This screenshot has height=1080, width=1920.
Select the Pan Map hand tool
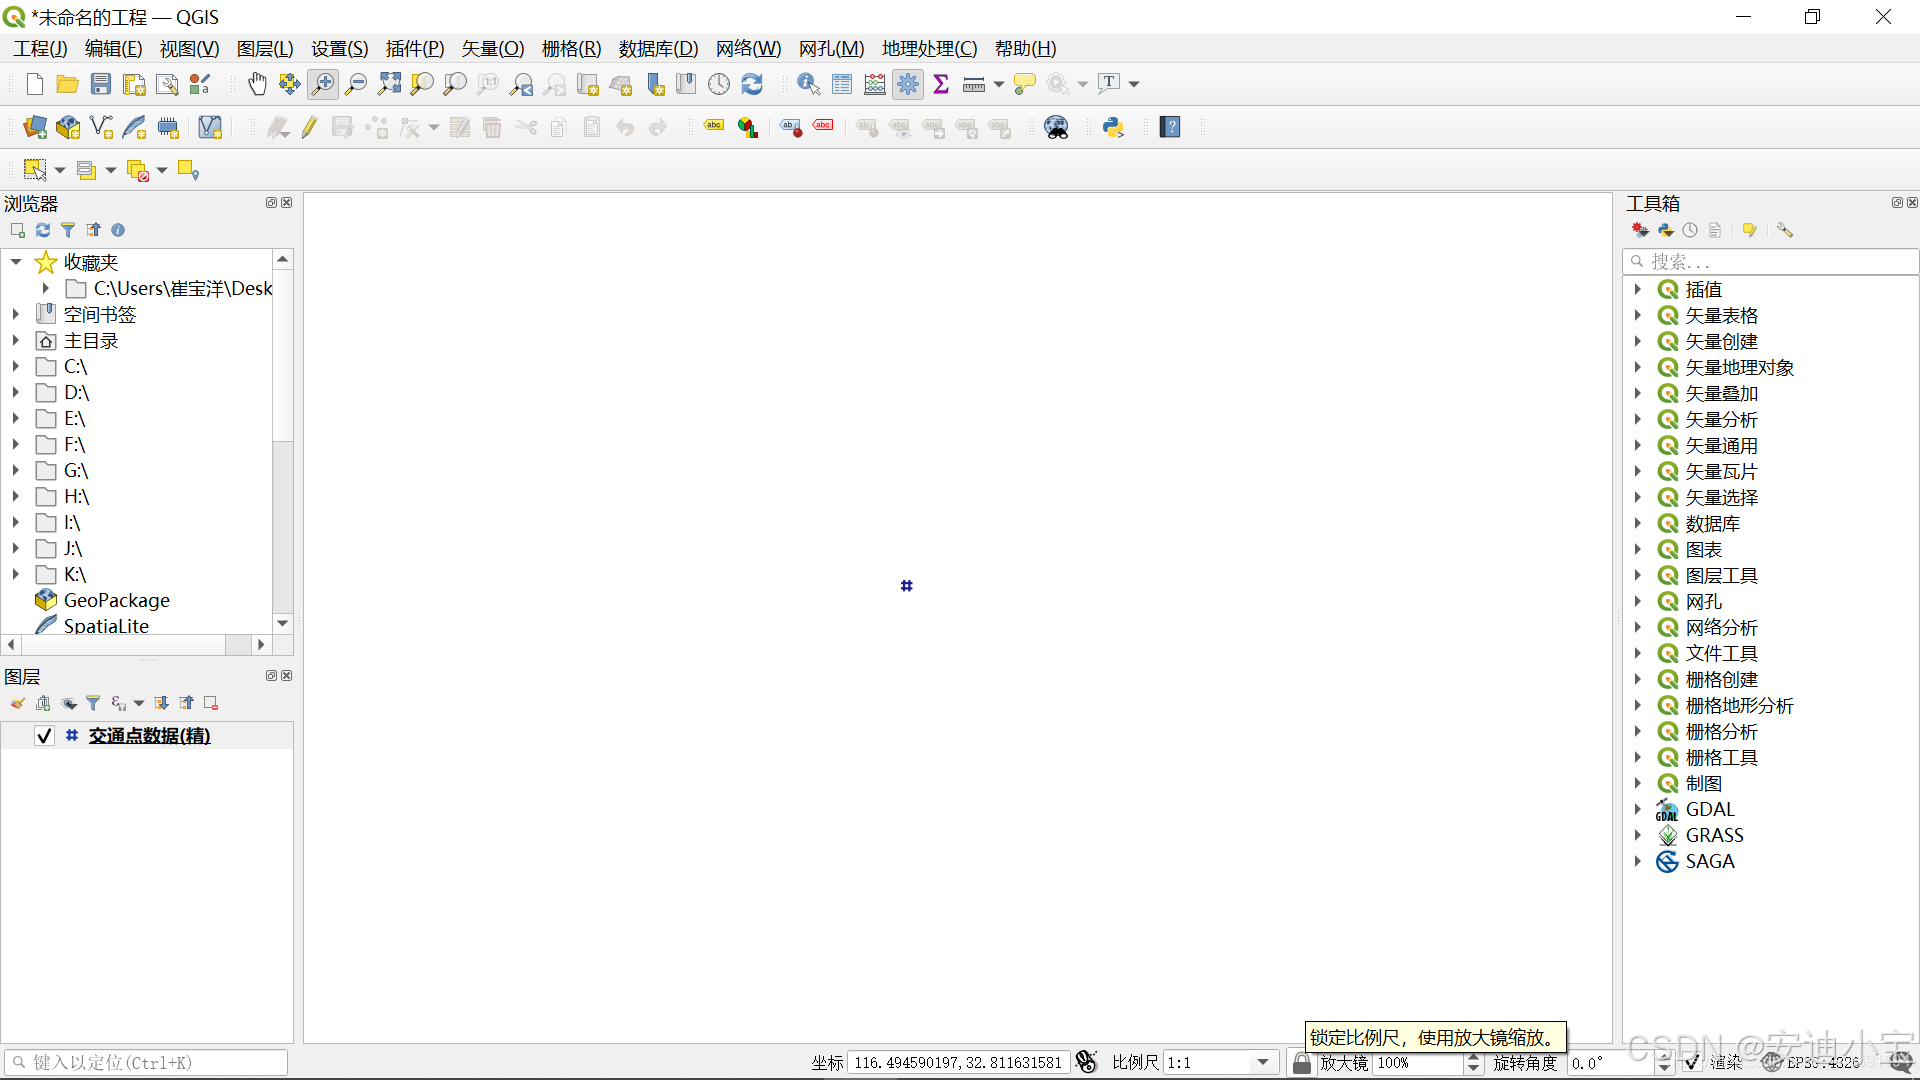click(257, 85)
